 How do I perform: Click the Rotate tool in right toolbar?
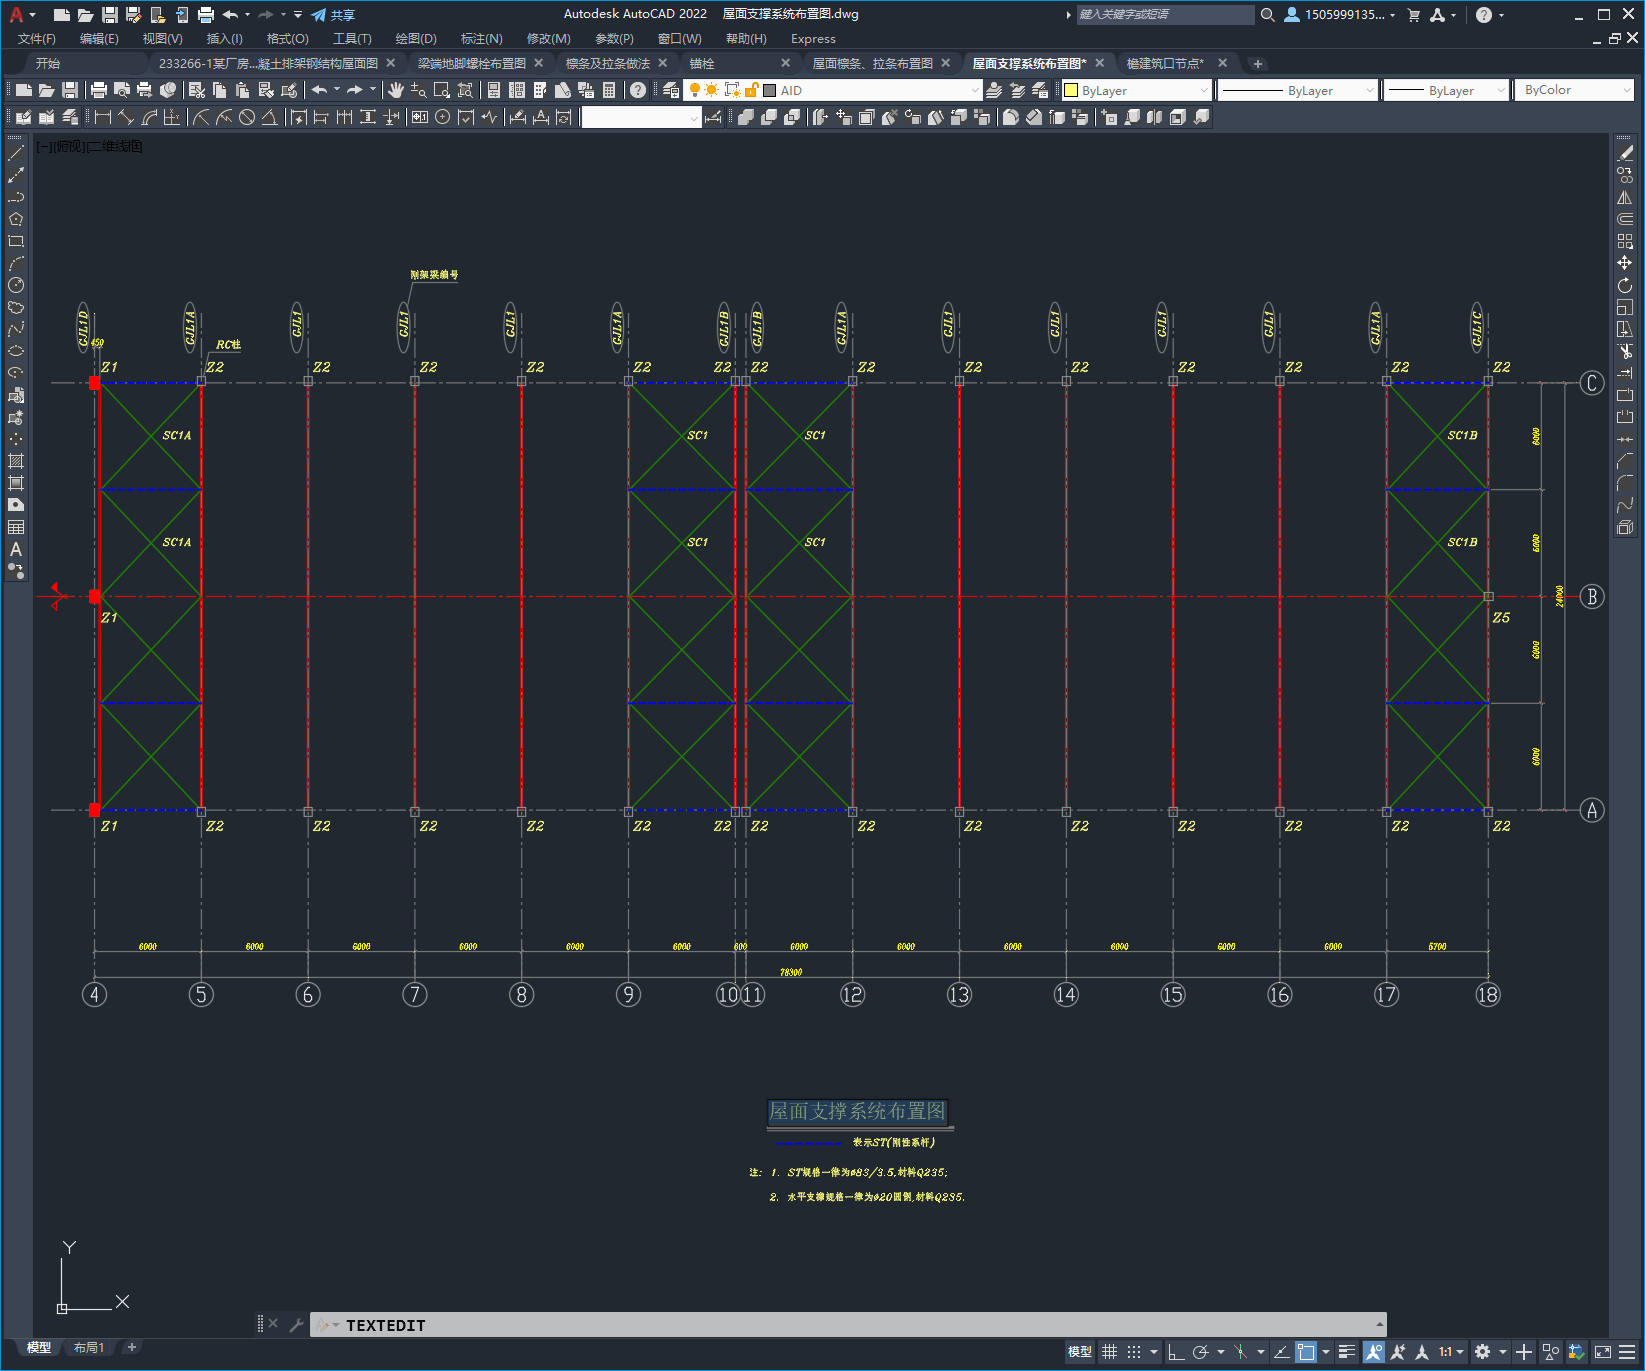(1625, 285)
